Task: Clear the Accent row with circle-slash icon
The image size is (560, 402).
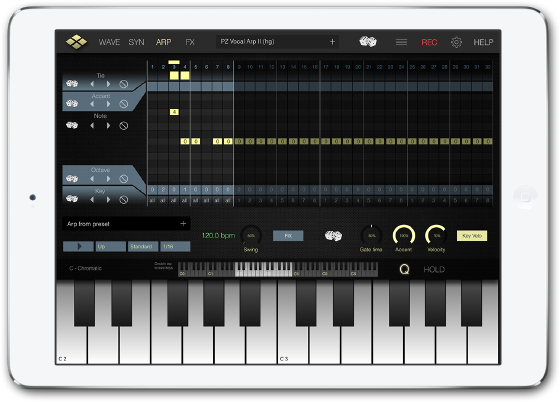Action: click(124, 104)
